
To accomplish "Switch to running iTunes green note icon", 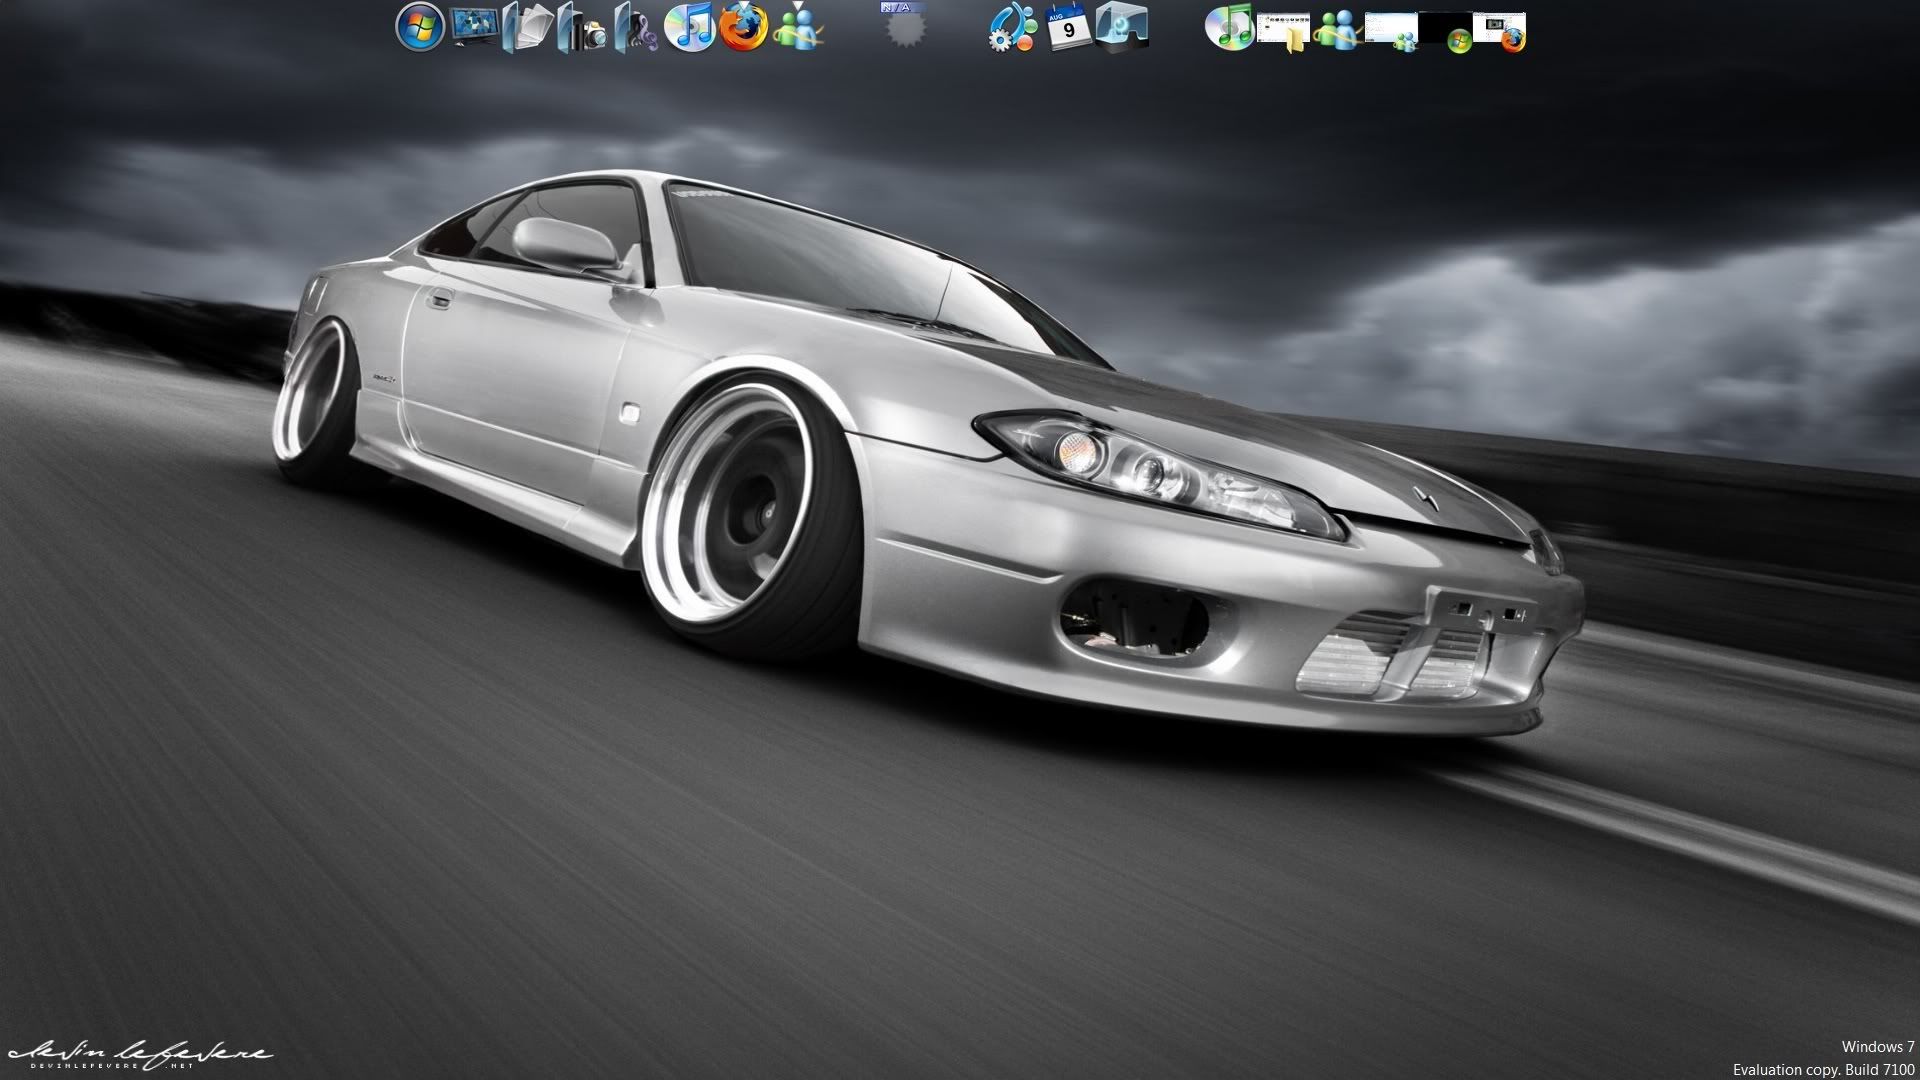I will click(x=1229, y=27).
